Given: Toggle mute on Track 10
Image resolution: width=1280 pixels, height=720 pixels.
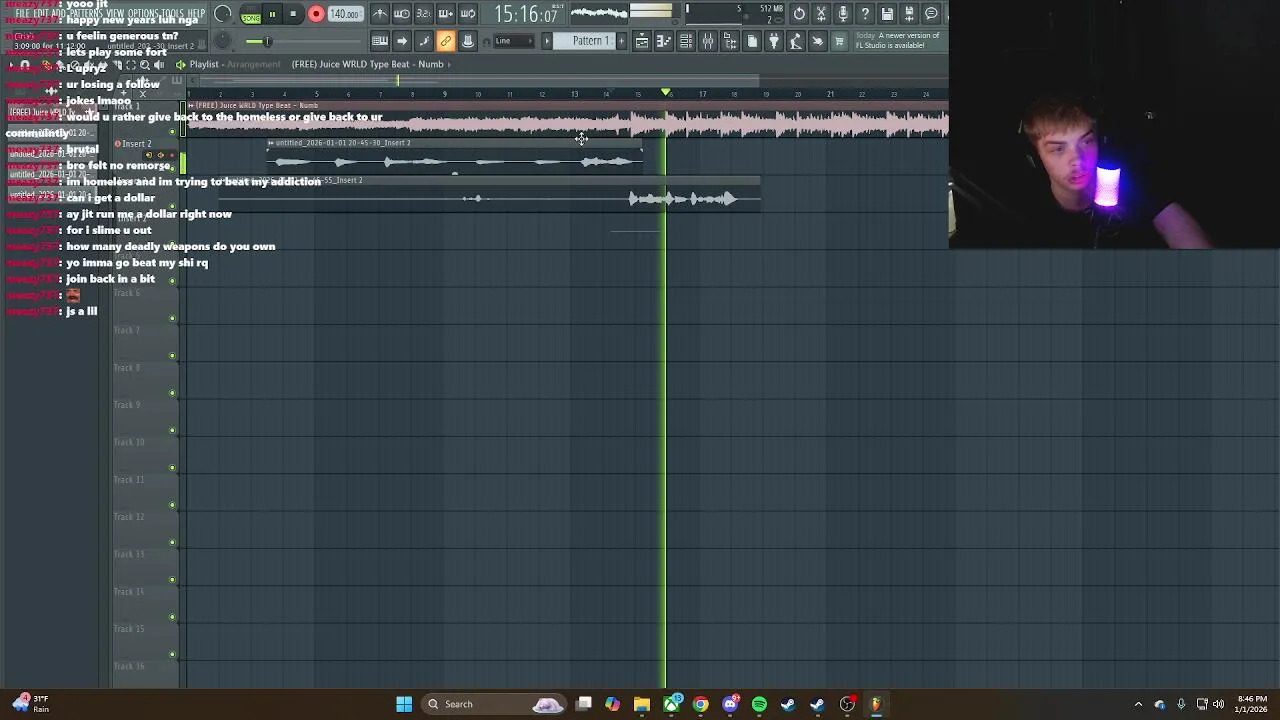Looking at the screenshot, I should click(173, 467).
